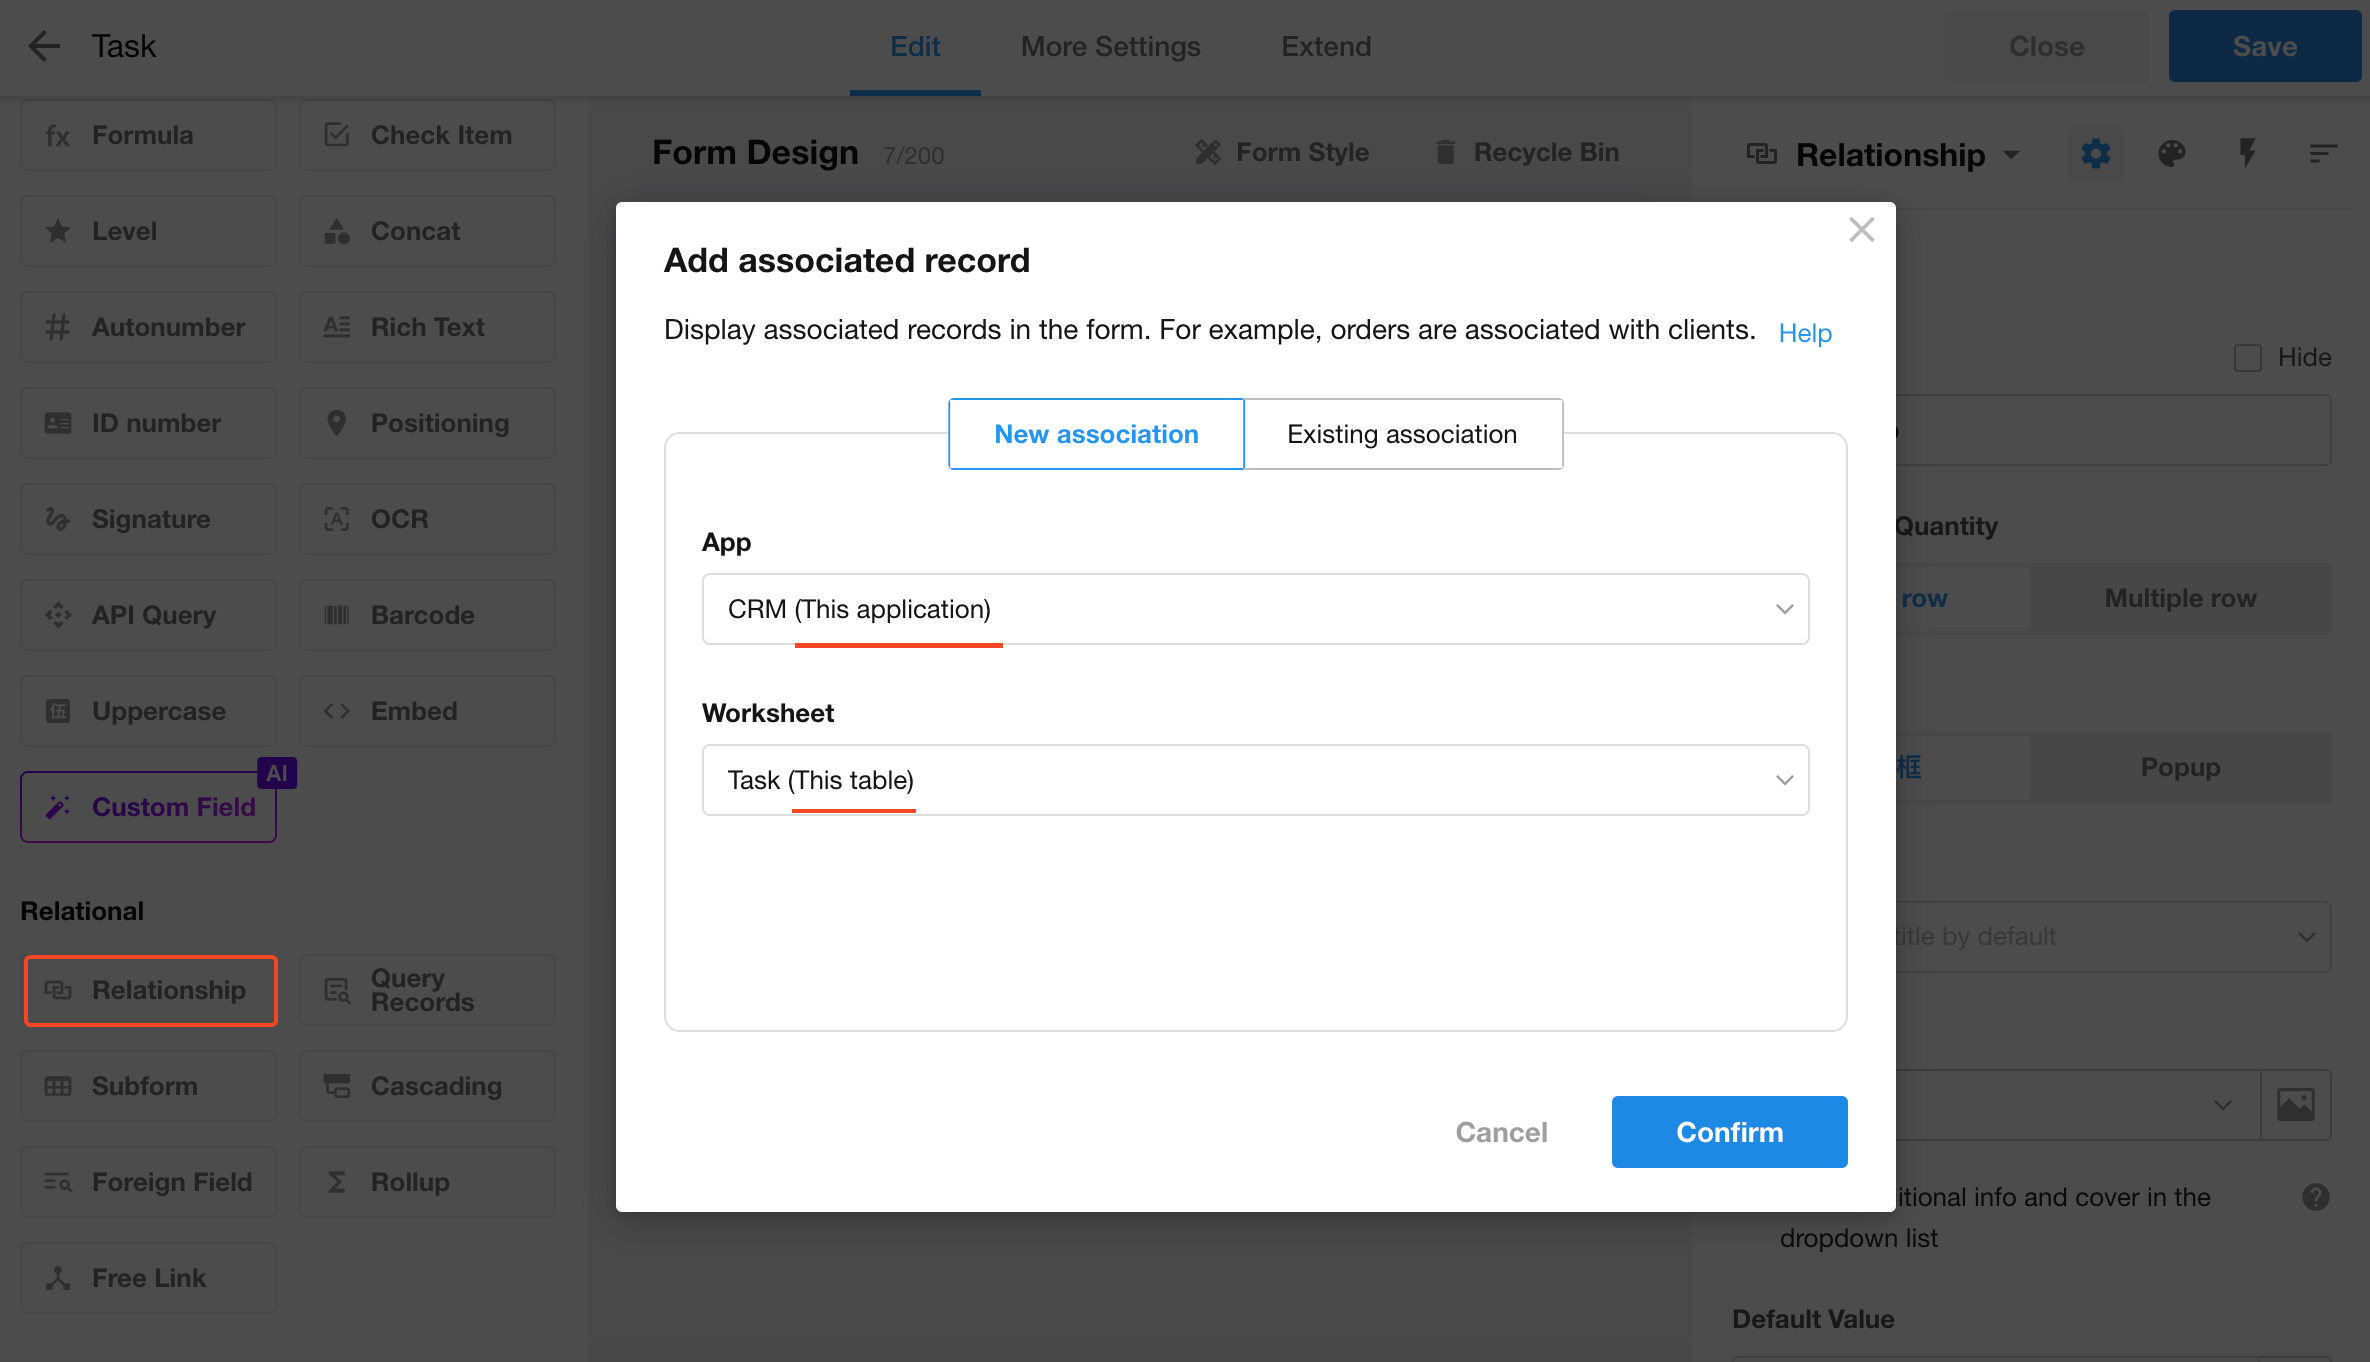The width and height of the screenshot is (2370, 1362).
Task: Select the Popup display option
Action: pyautogui.click(x=2180, y=767)
